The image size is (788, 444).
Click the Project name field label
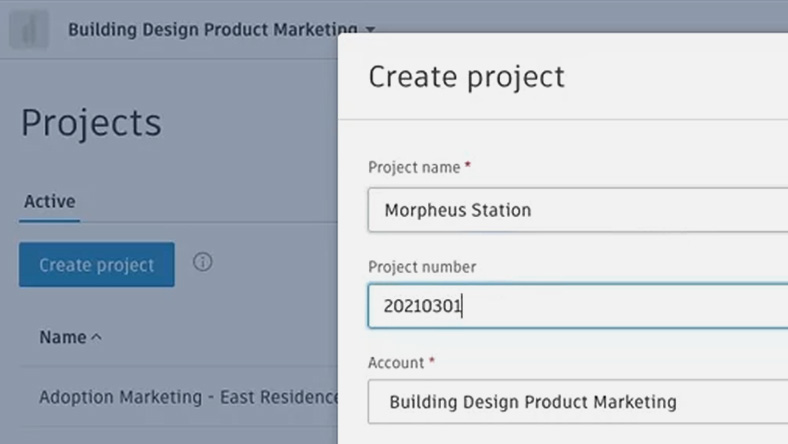[414, 167]
